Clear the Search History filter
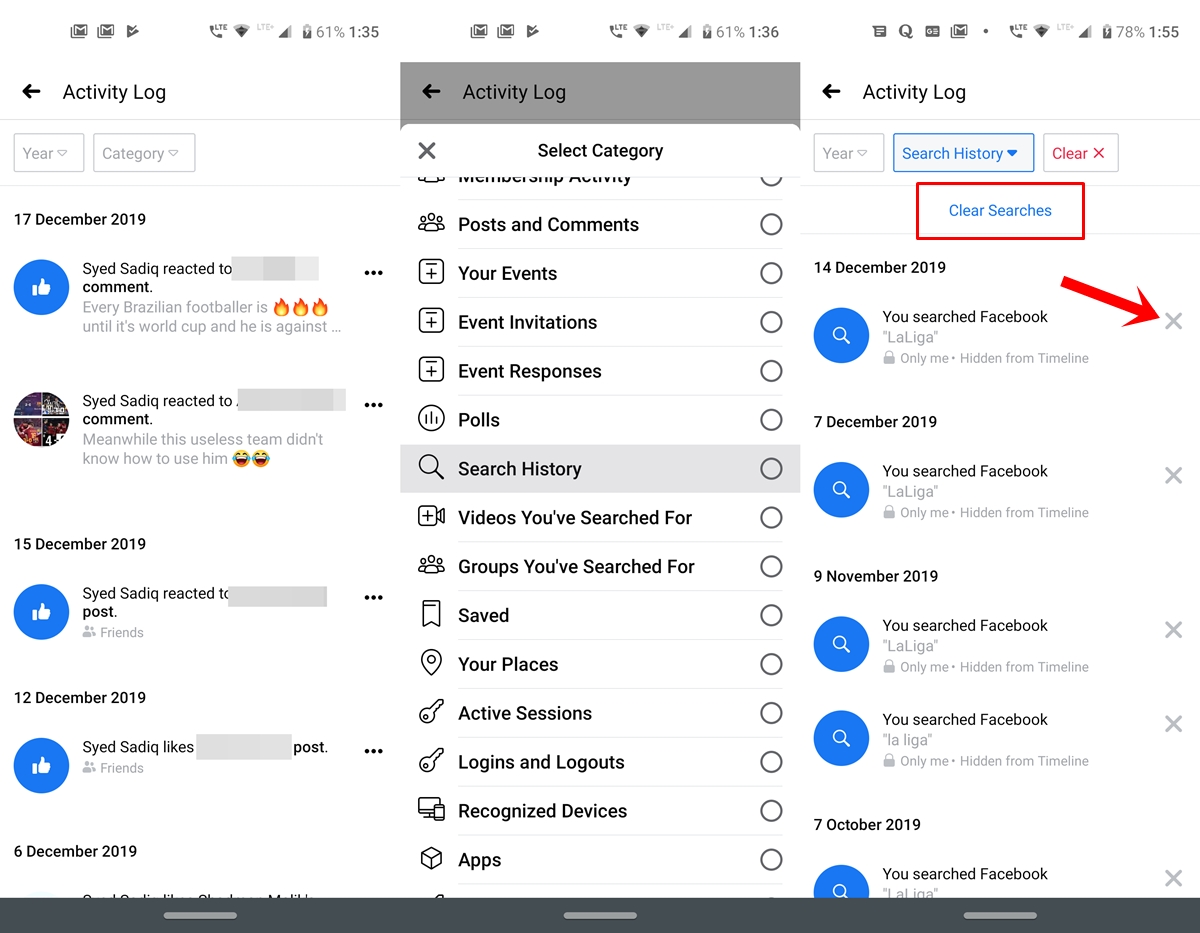This screenshot has width=1200, height=933. point(1080,153)
